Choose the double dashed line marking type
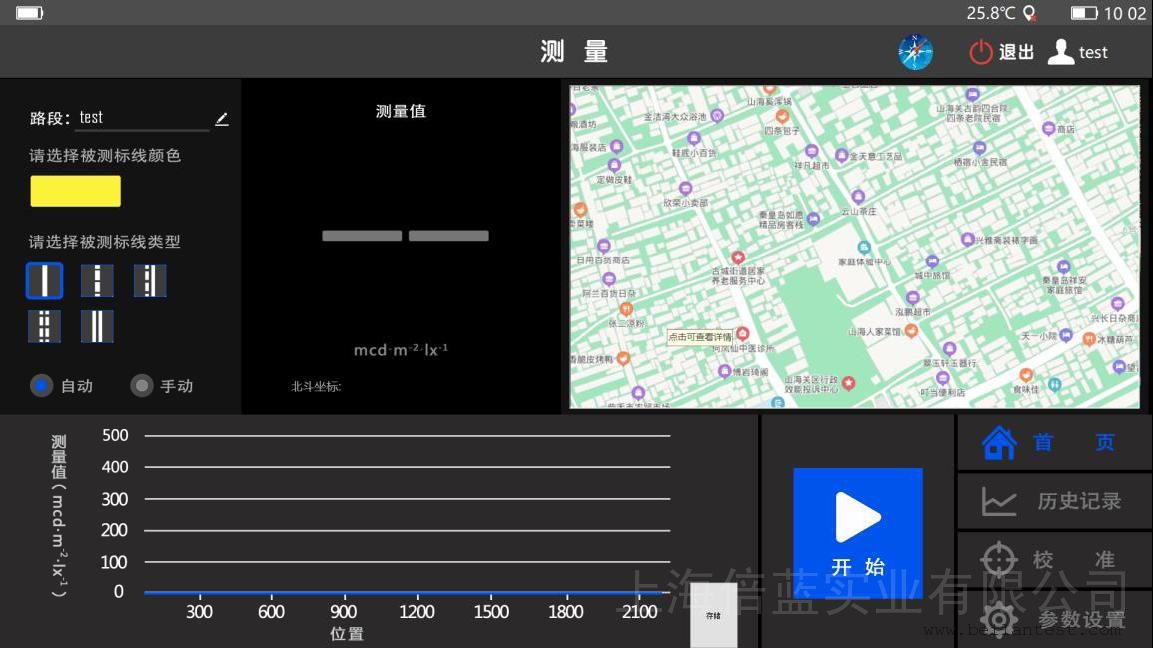Image resolution: width=1153 pixels, height=648 pixels. pos(44,327)
